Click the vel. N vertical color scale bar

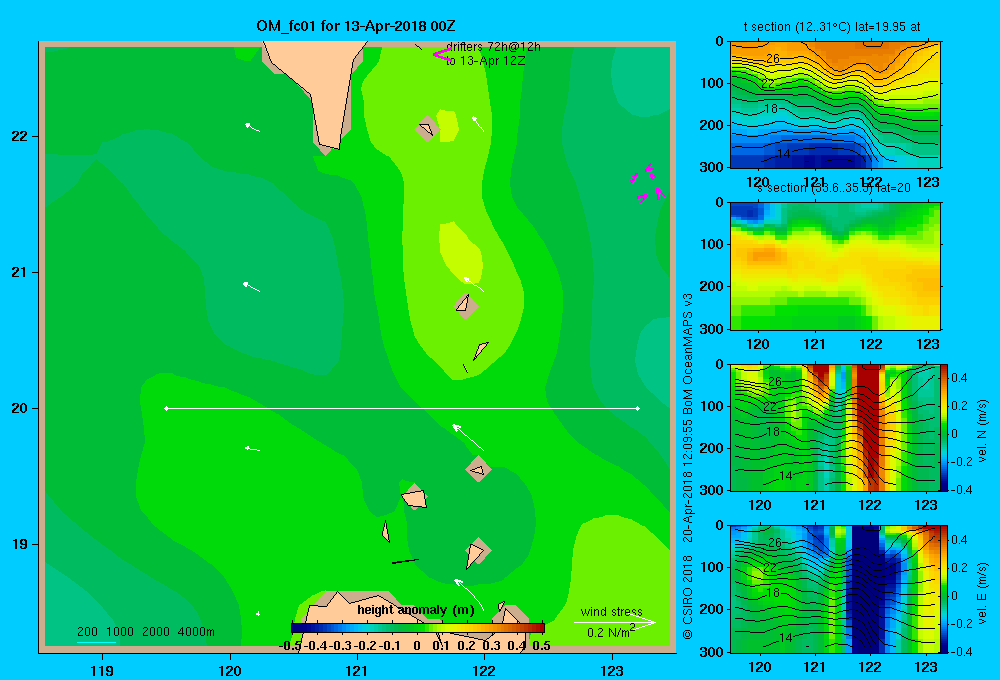click(945, 427)
